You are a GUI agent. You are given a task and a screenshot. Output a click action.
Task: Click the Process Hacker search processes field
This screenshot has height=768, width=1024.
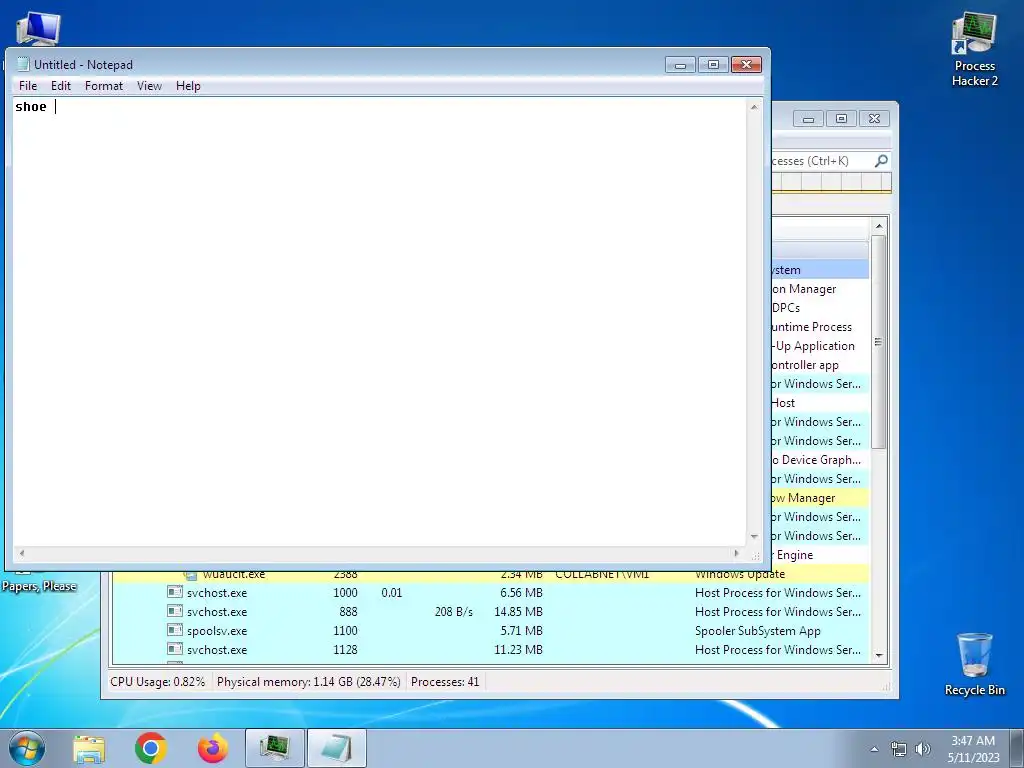pos(822,161)
